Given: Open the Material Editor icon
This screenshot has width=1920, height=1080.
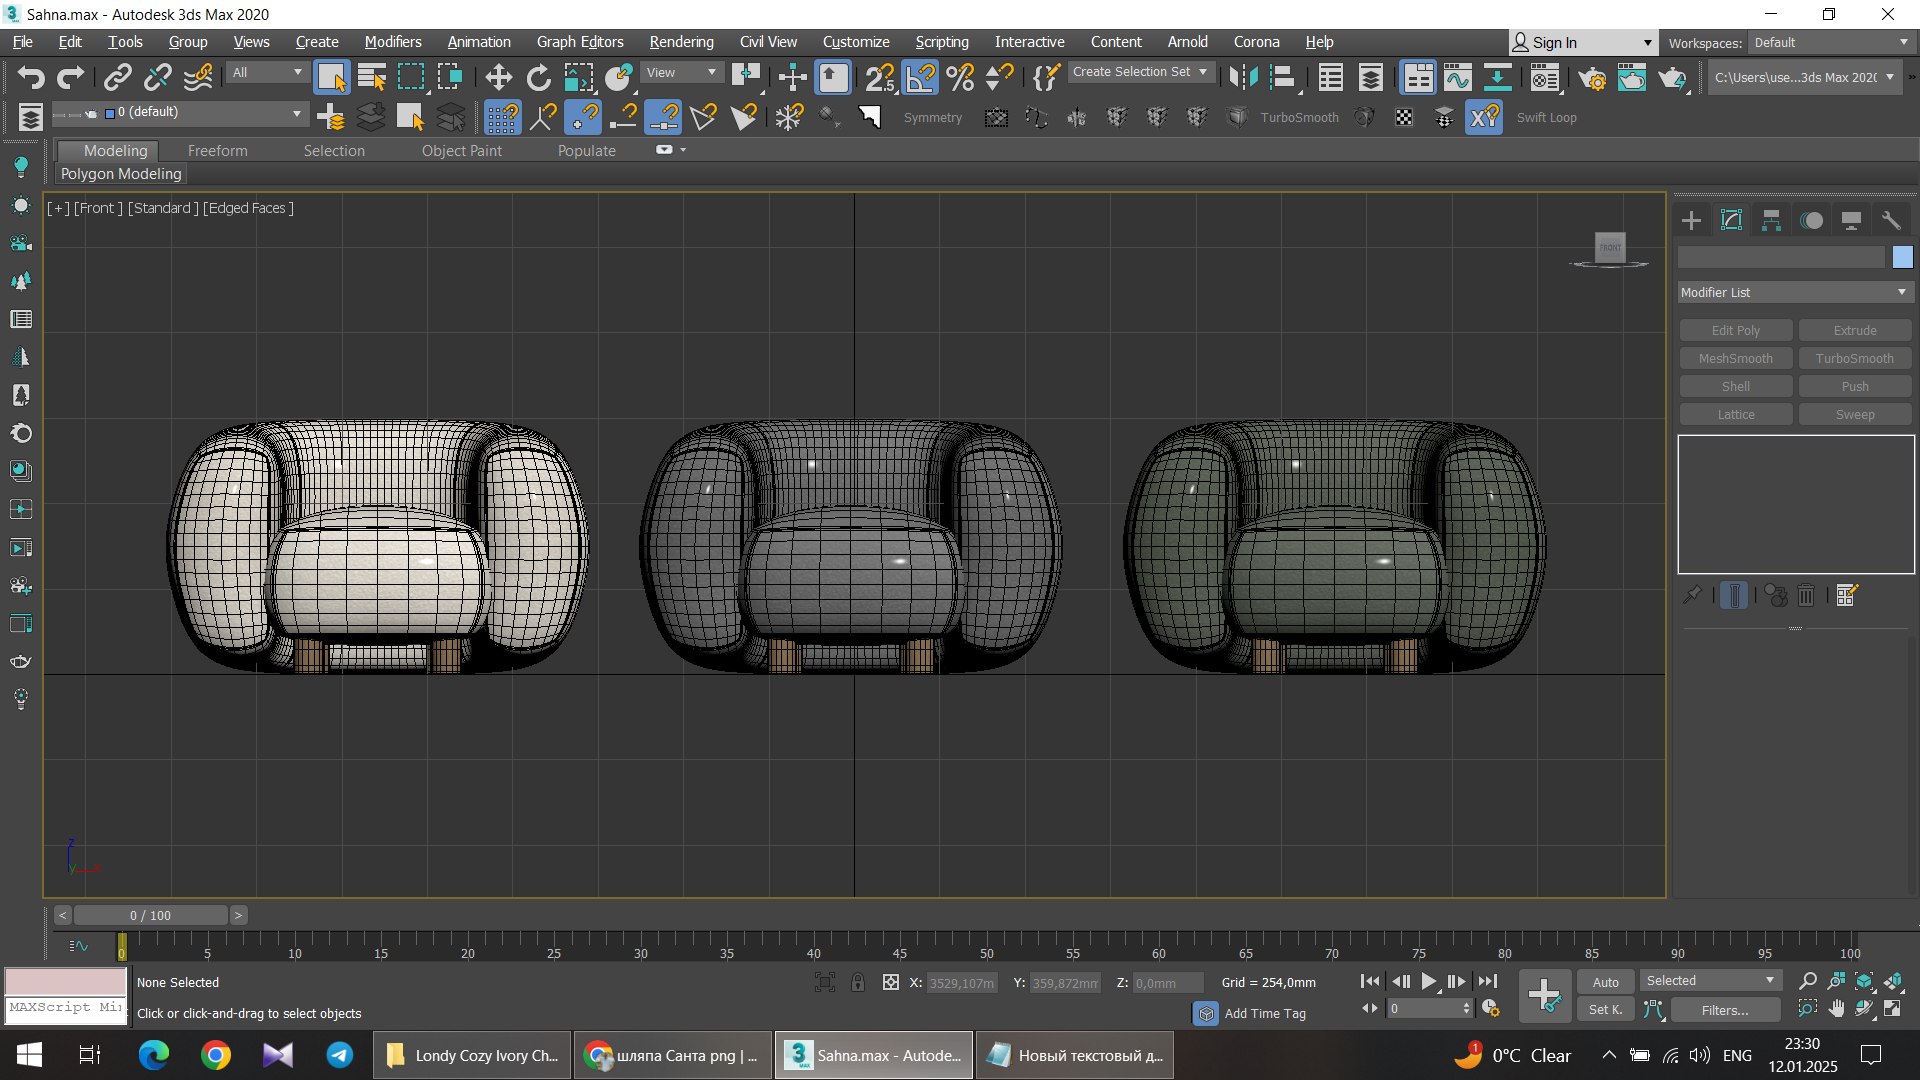Looking at the screenshot, I should tap(1545, 77).
